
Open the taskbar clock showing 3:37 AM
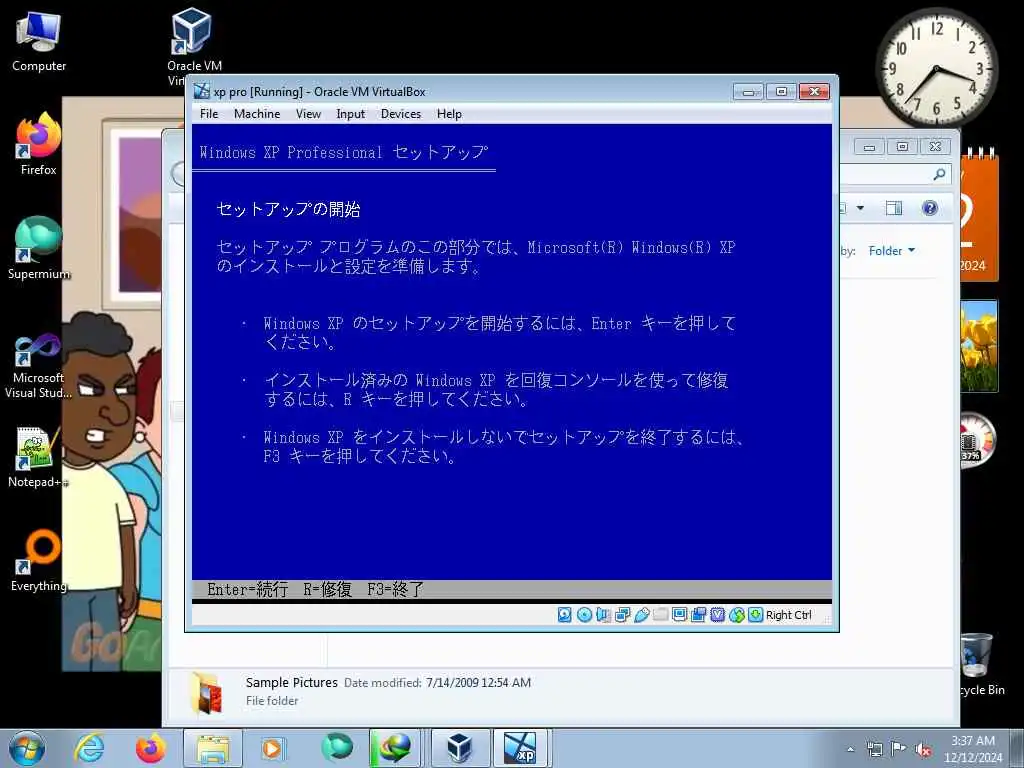[x=973, y=749]
